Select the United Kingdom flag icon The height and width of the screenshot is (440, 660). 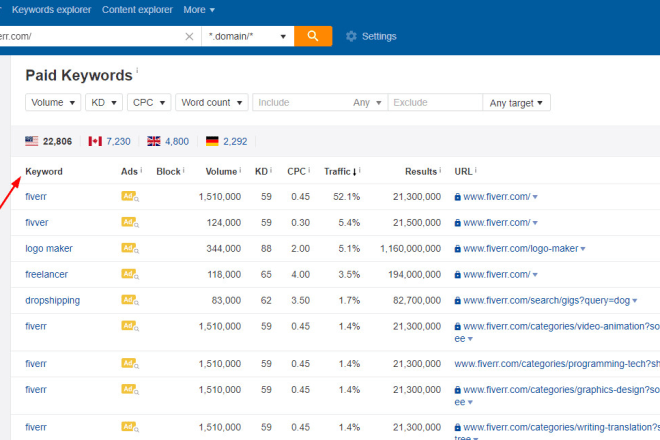(154, 141)
